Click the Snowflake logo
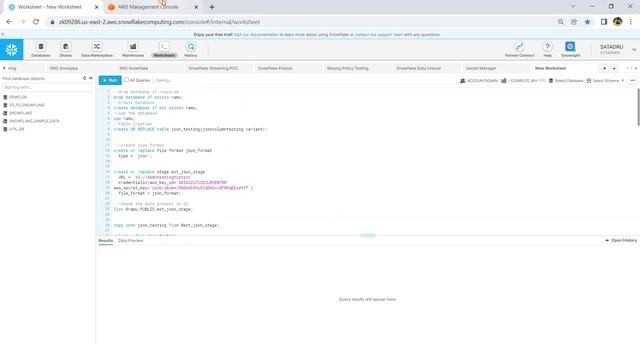The width and height of the screenshot is (640, 360). click(11, 50)
